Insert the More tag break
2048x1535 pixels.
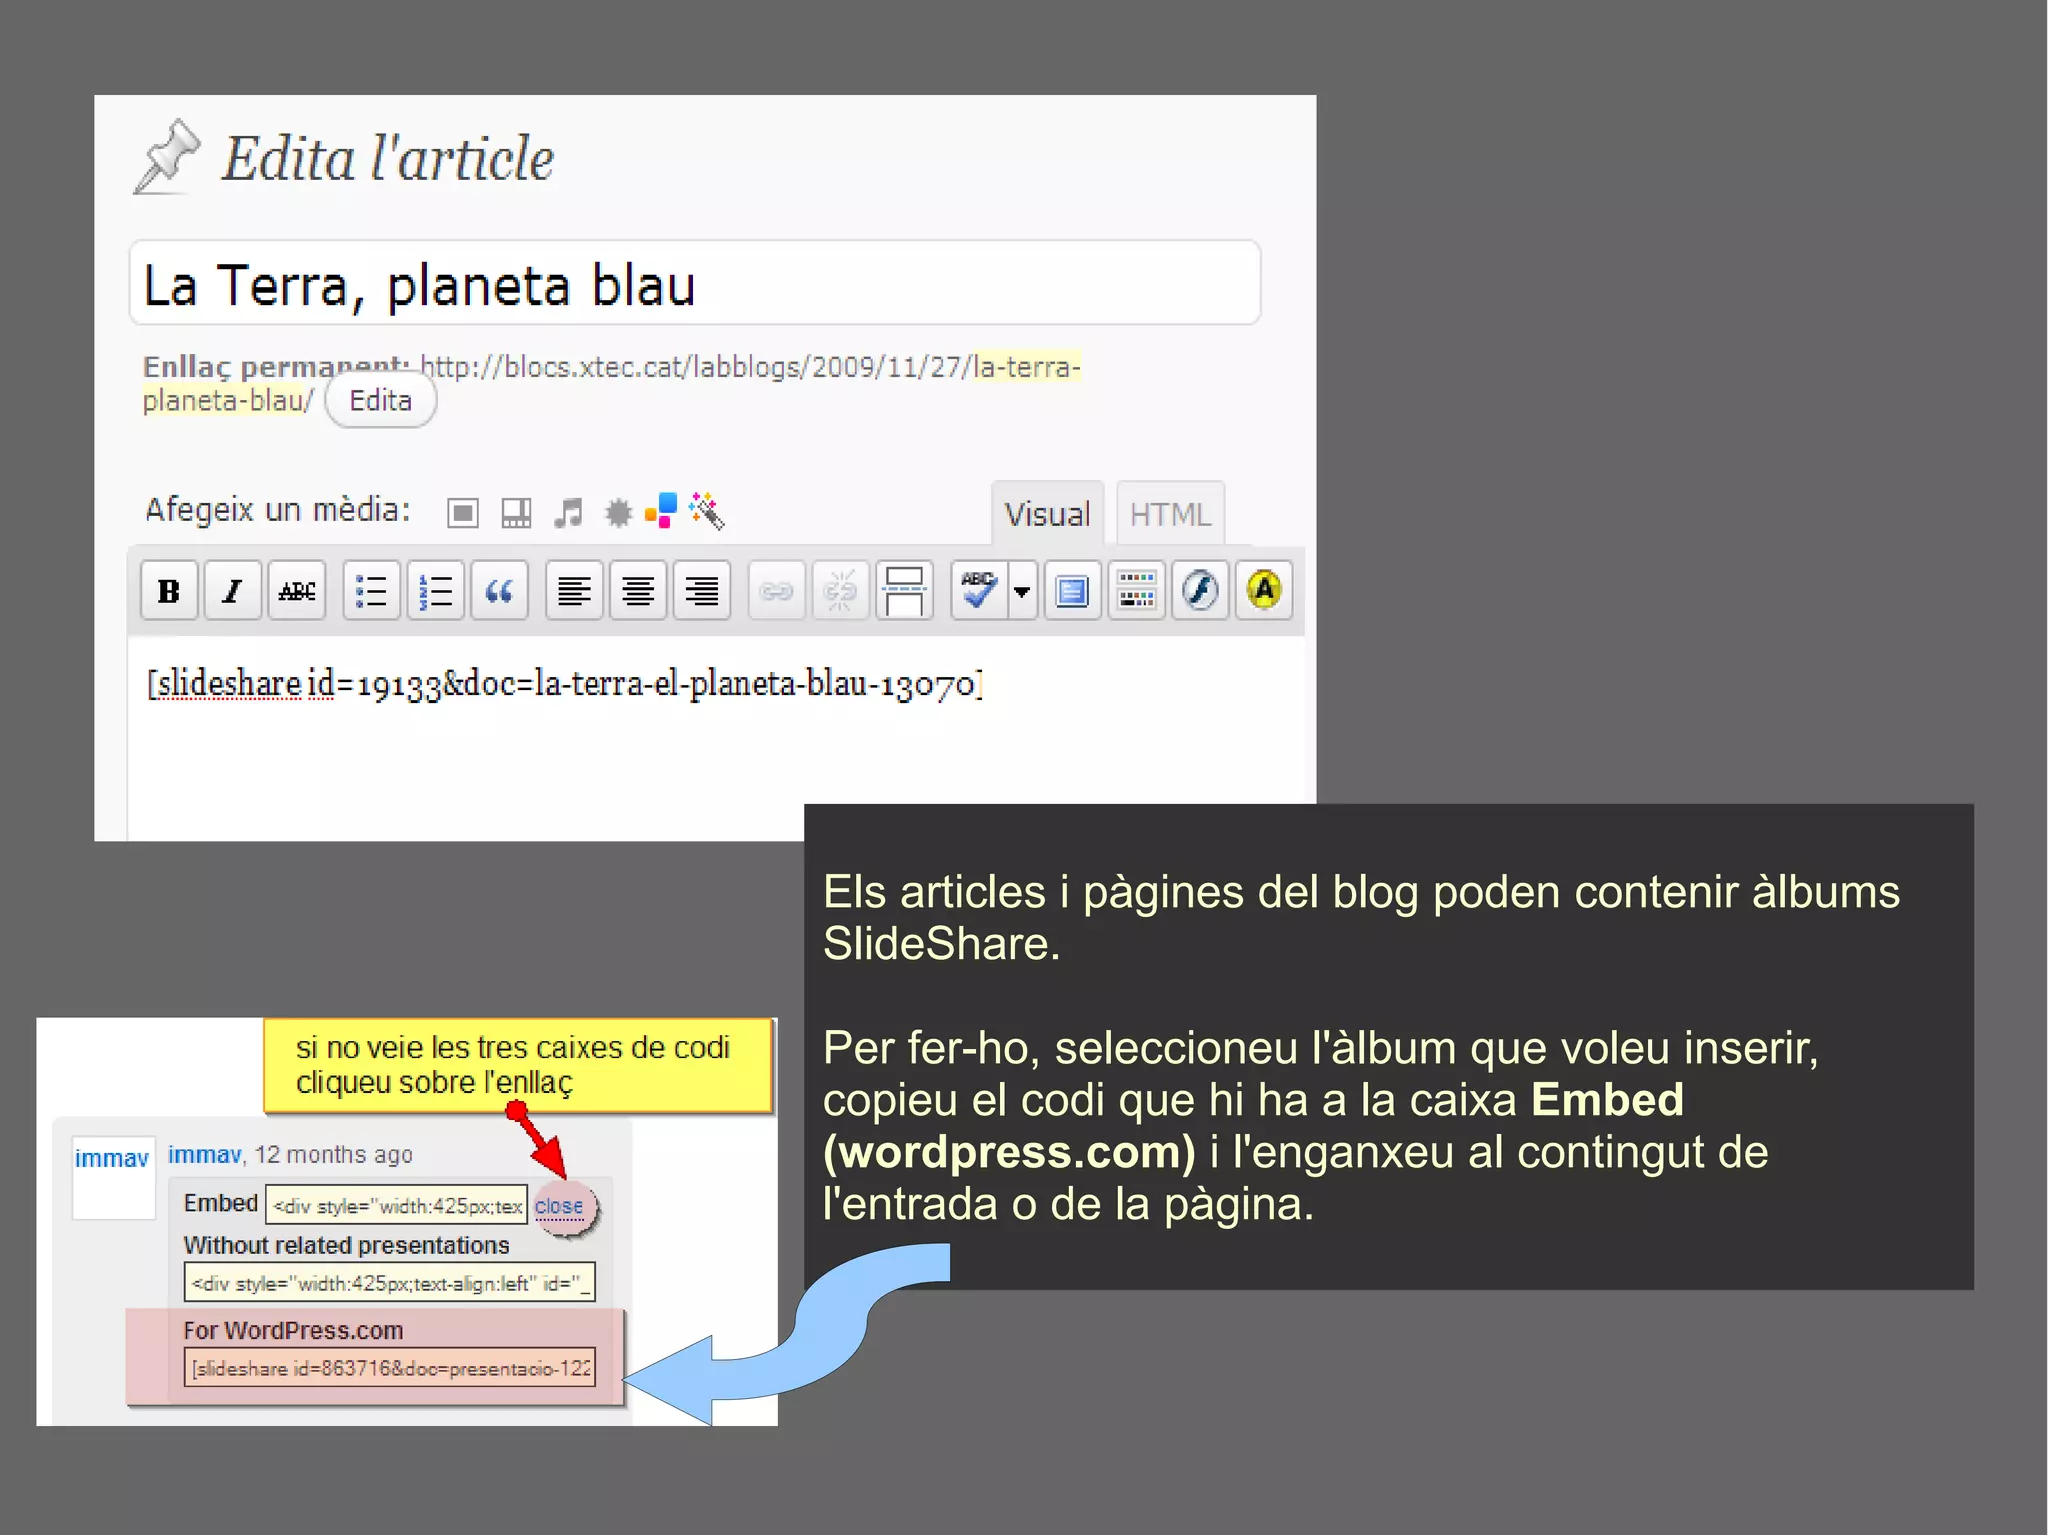(x=904, y=591)
